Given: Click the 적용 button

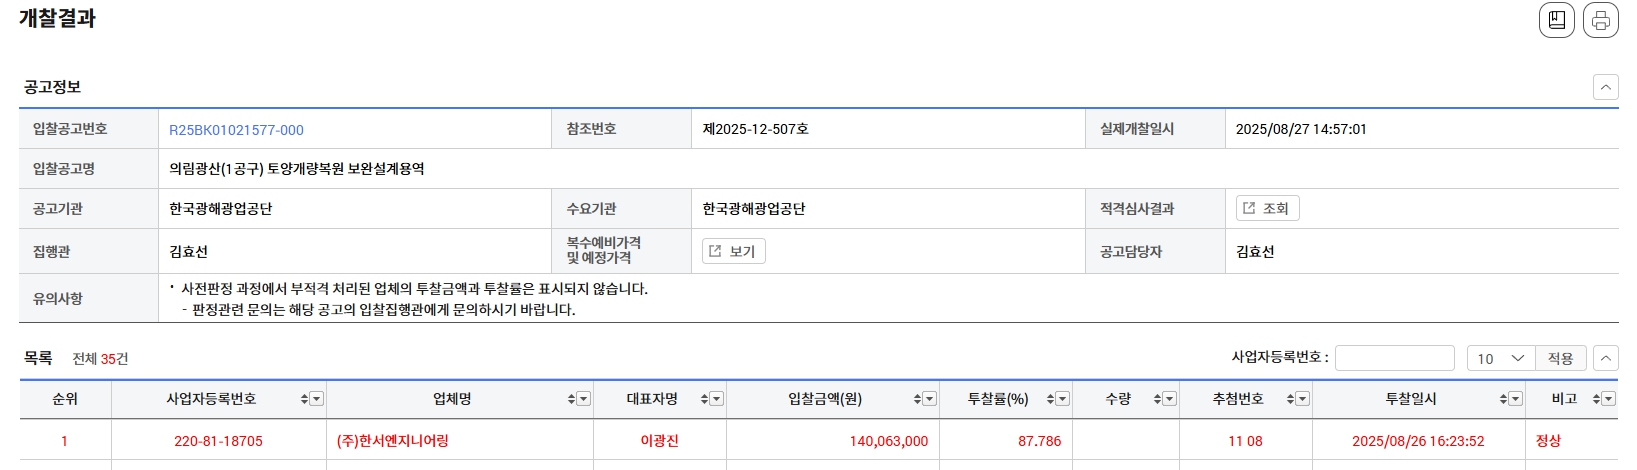Looking at the screenshot, I should click(1560, 358).
